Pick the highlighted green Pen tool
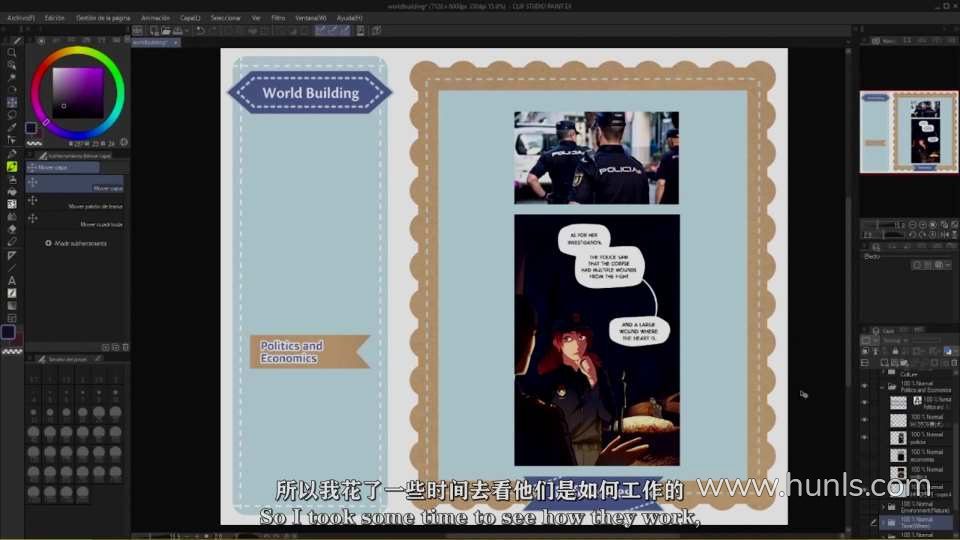960x540 pixels. pos(12,166)
